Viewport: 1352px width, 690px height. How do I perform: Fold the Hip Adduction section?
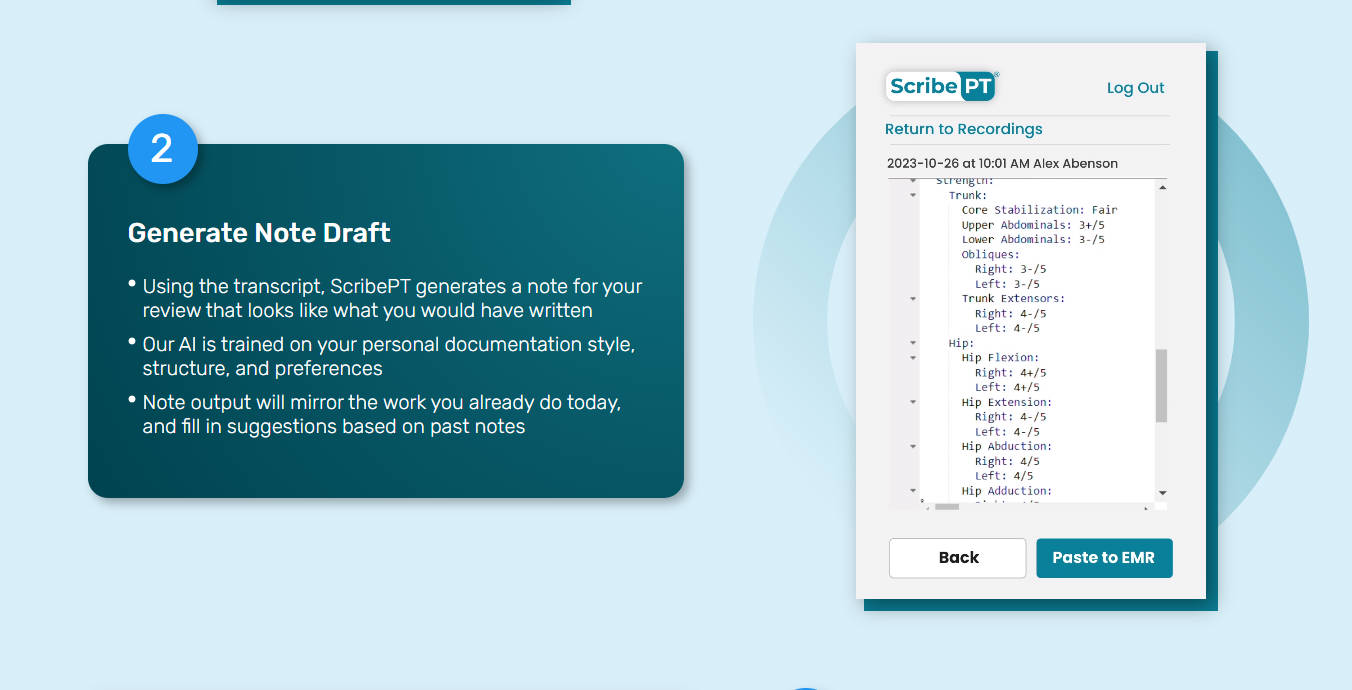[x=913, y=491]
